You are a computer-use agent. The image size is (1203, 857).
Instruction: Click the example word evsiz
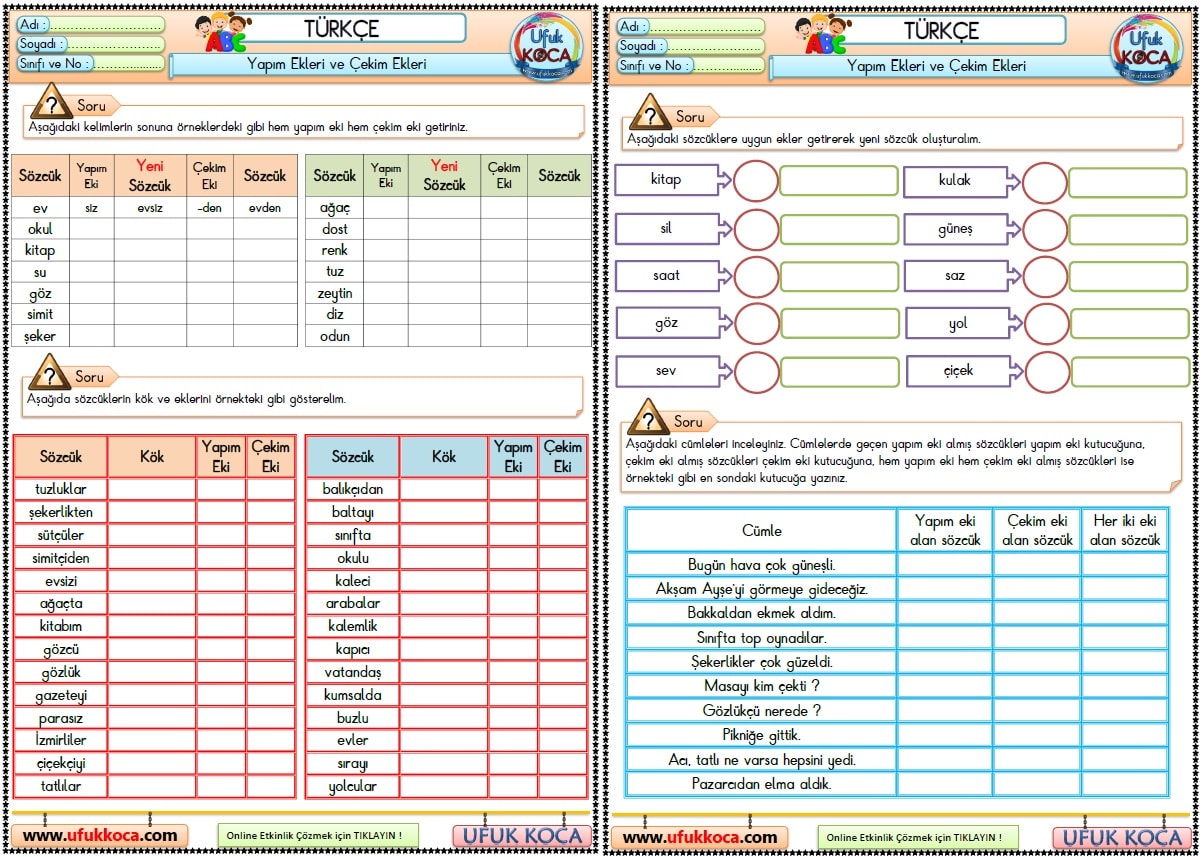tap(150, 208)
